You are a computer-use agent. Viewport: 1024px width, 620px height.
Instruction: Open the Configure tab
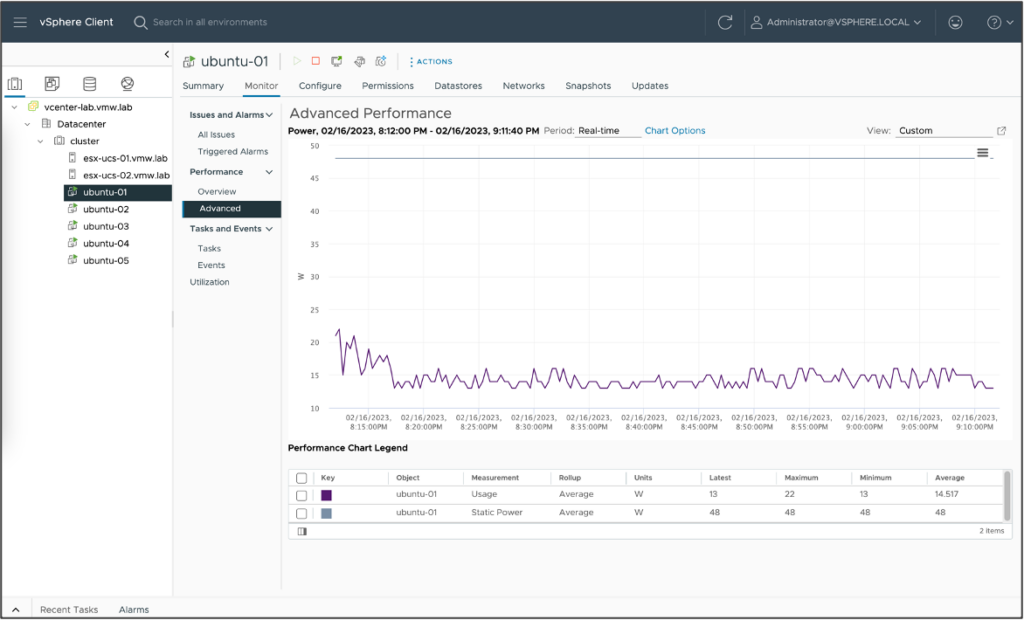[320, 86]
